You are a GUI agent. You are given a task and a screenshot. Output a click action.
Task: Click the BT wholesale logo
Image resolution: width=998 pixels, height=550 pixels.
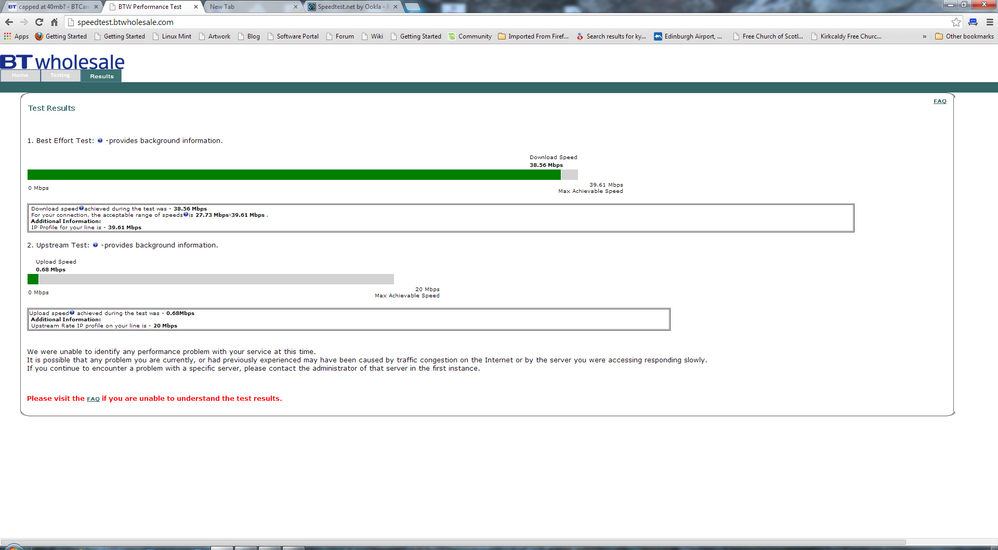pyautogui.click(x=62, y=62)
